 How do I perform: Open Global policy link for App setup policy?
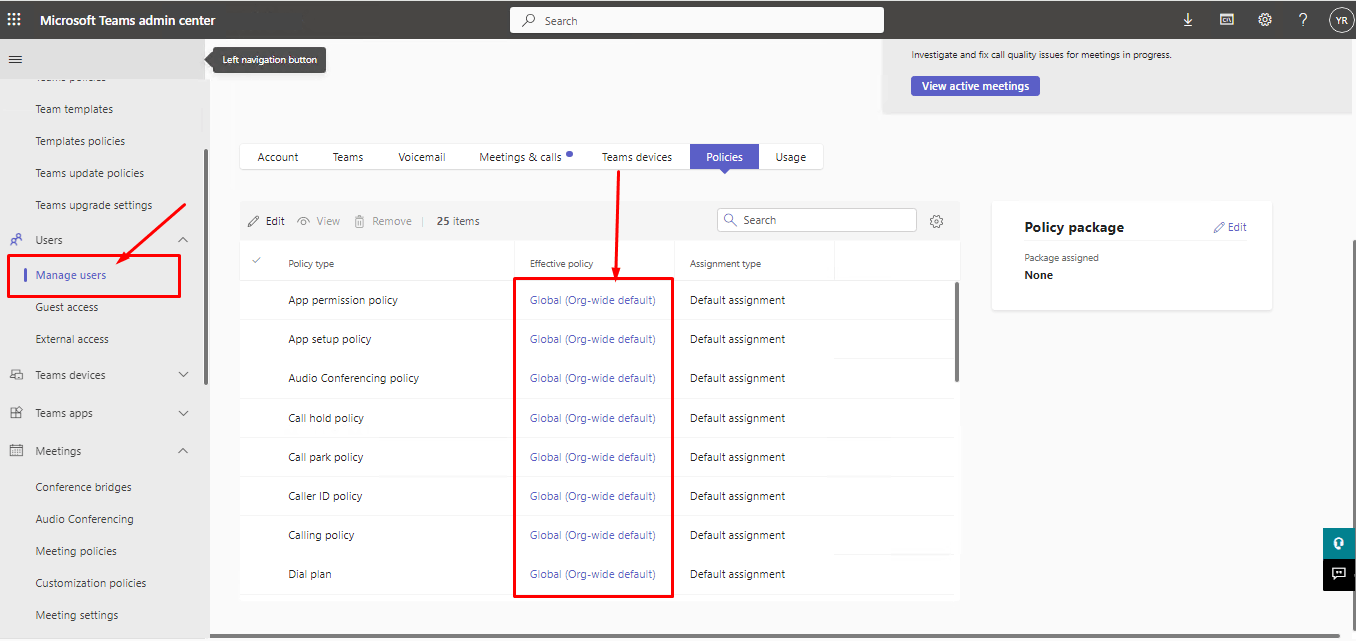[x=593, y=339]
